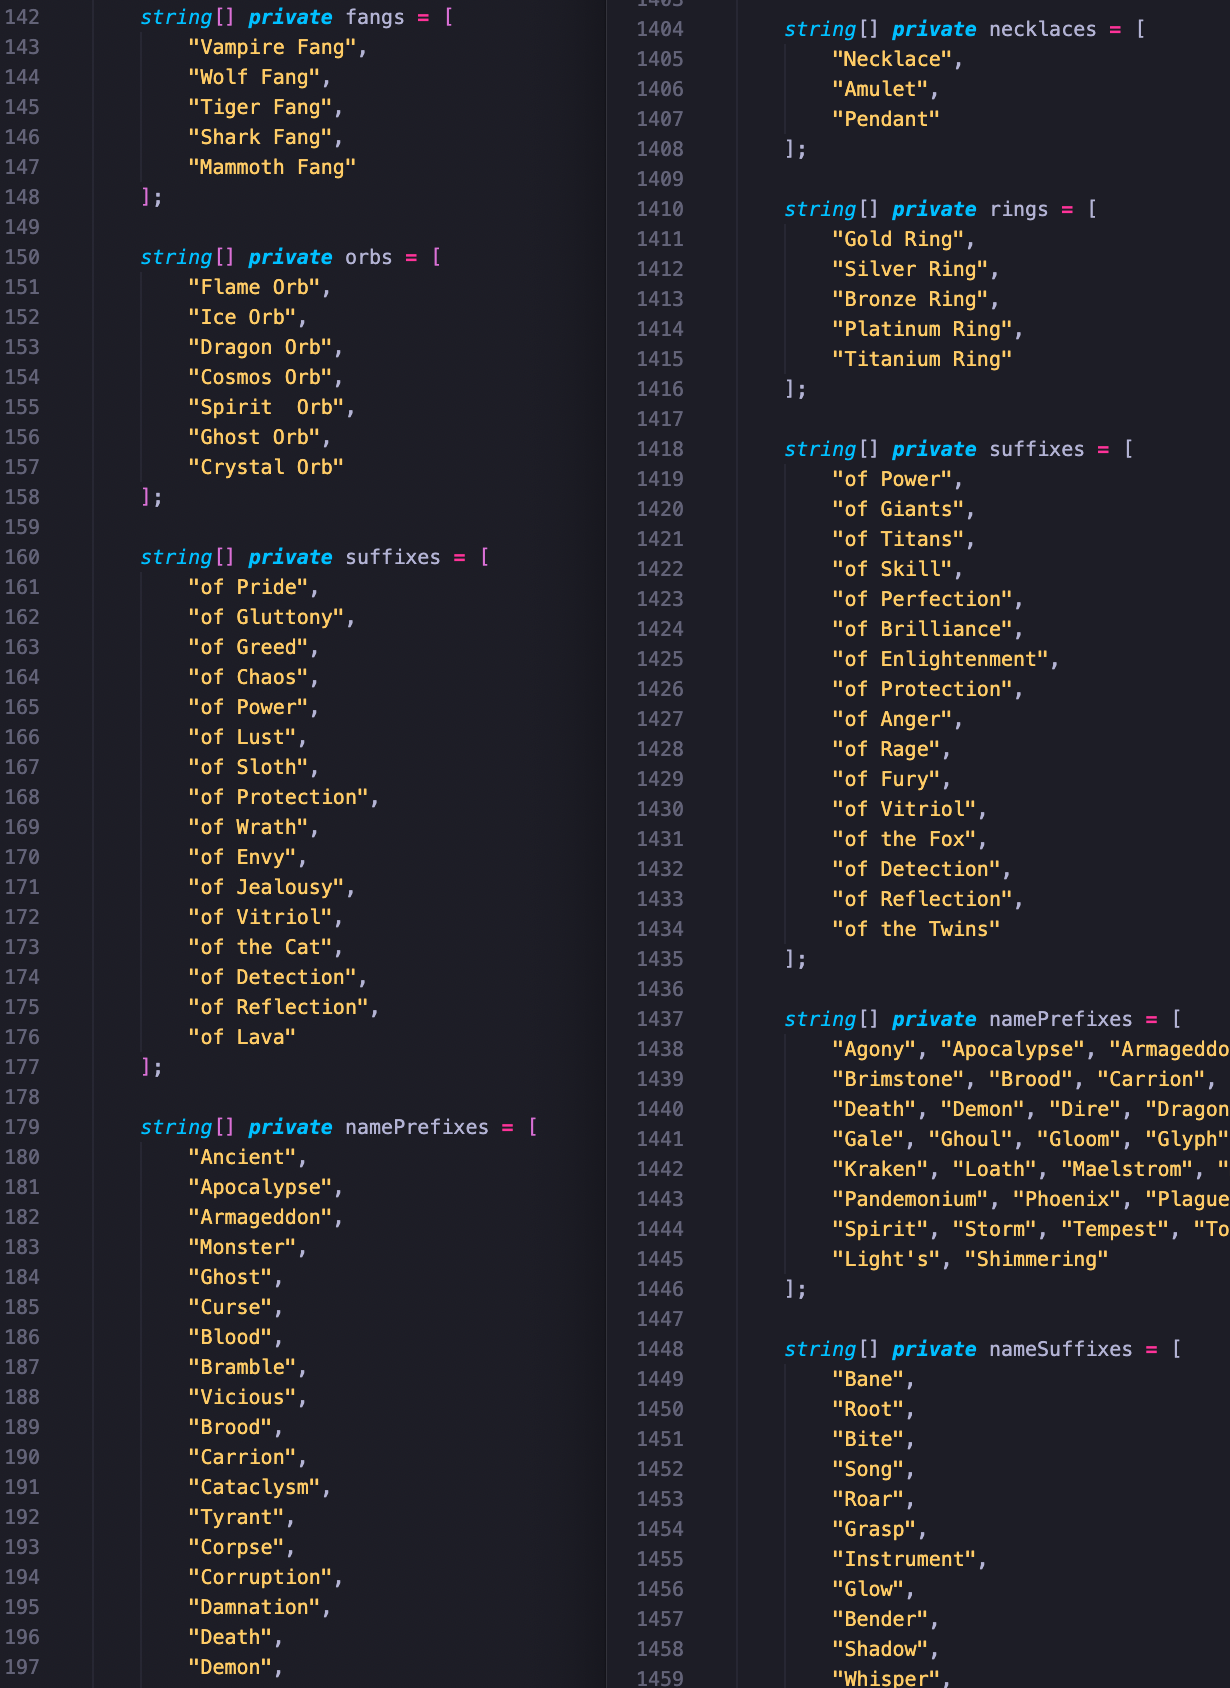Select the "Wolf Fang" entry
Image resolution: width=1230 pixels, height=1688 pixels.
[254, 77]
